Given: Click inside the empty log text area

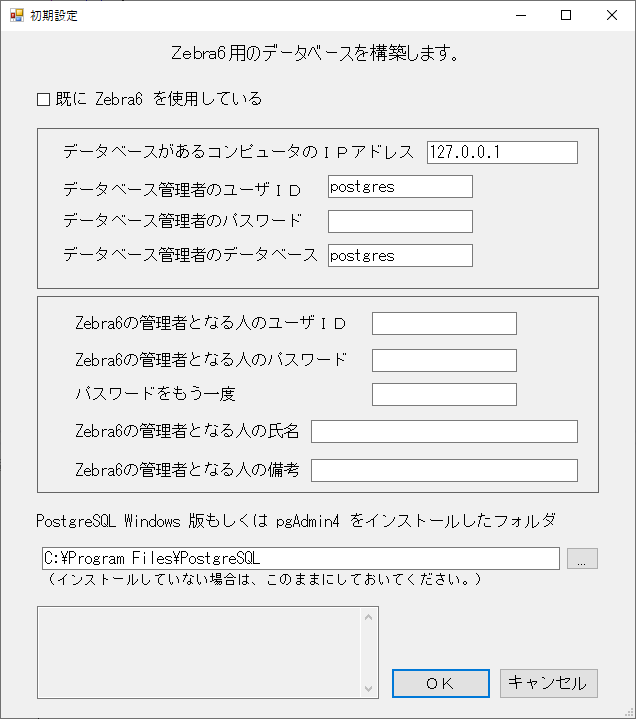Looking at the screenshot, I should click(199, 653).
